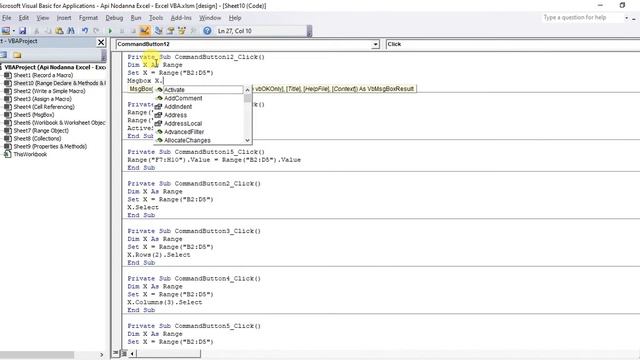Switch to Procedure View at the code window bottom
Screen dimensions: 640x360
[x=116, y=353]
